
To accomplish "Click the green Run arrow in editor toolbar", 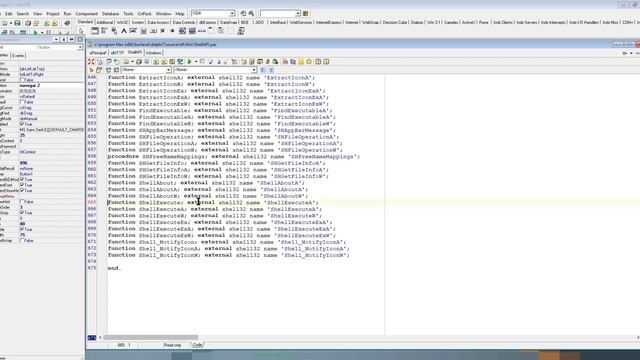I will coord(189,62).
